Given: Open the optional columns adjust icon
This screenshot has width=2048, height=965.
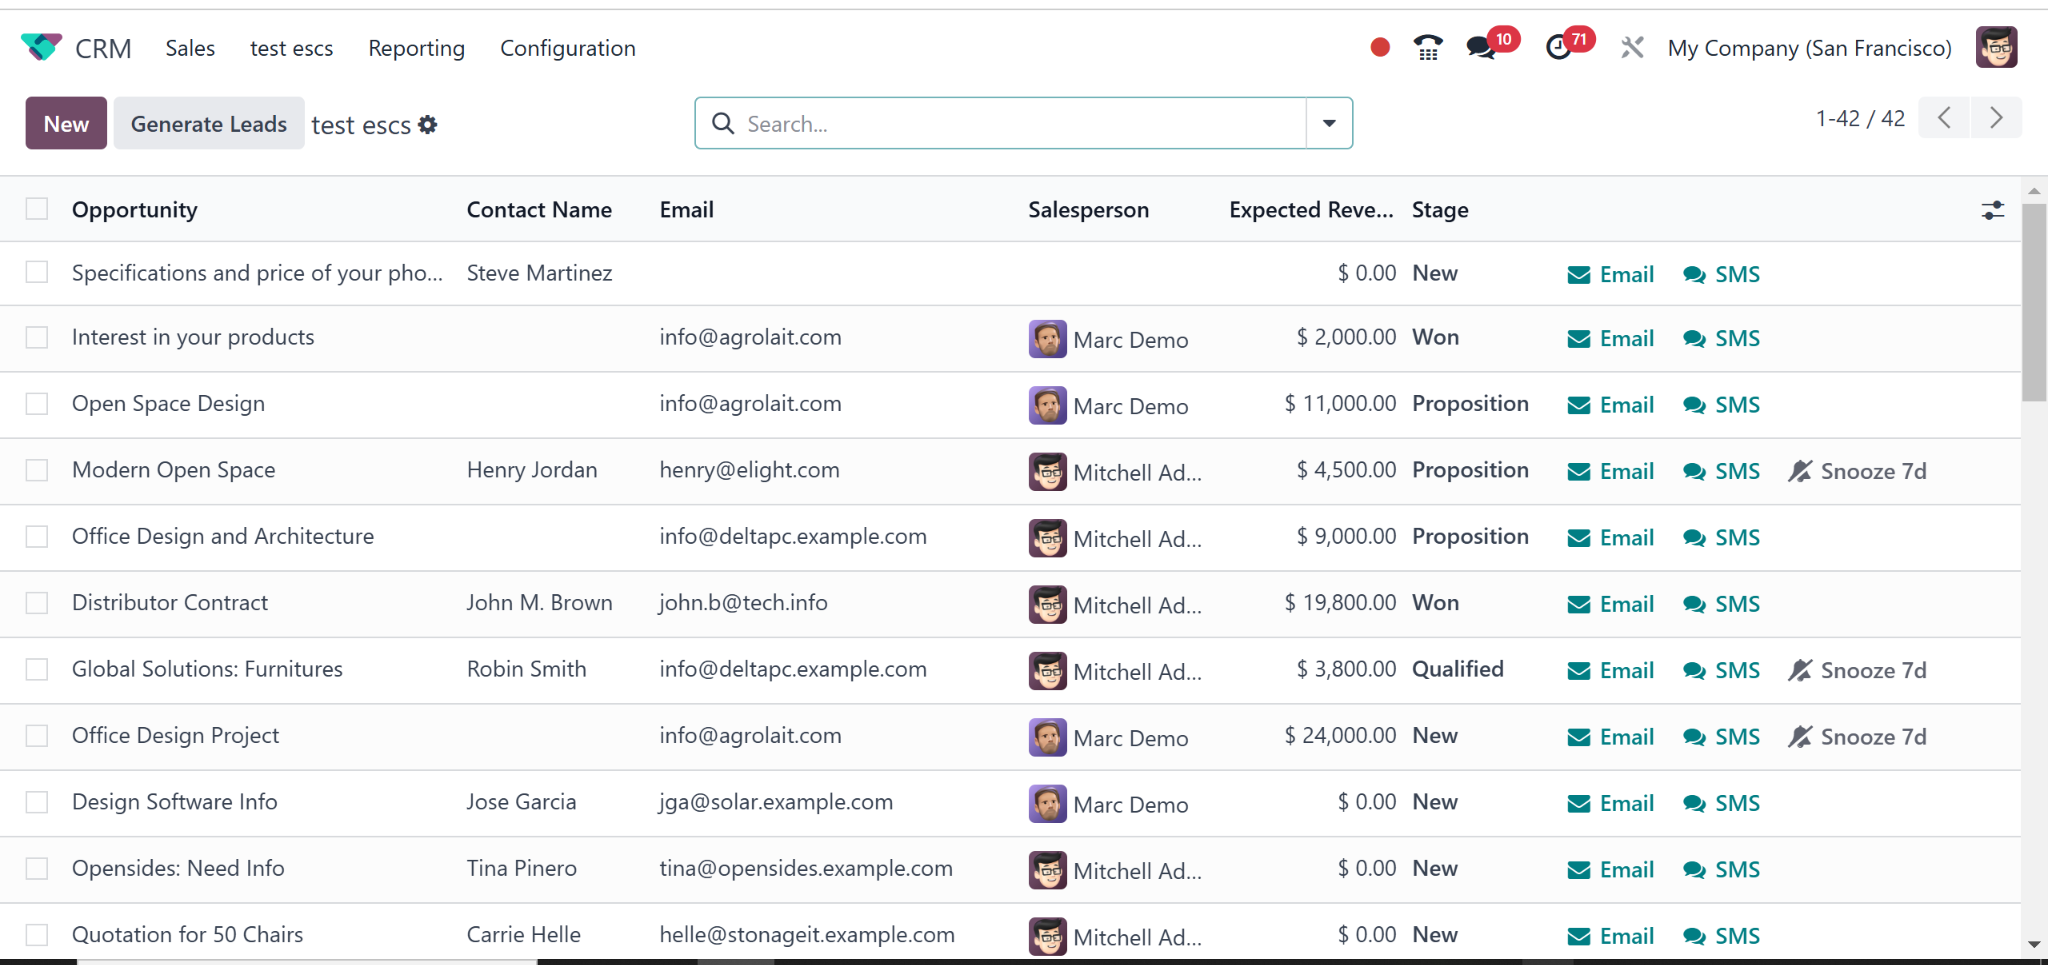Looking at the screenshot, I should pyautogui.click(x=1992, y=210).
